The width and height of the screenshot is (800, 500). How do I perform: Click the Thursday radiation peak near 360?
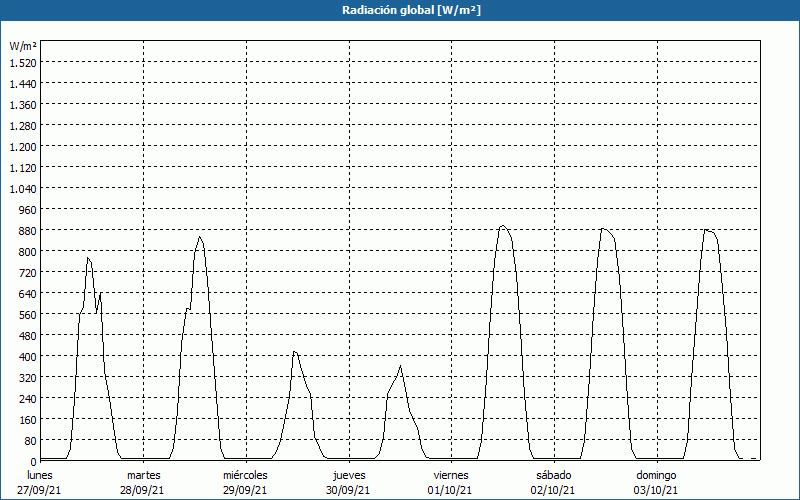[401, 366]
